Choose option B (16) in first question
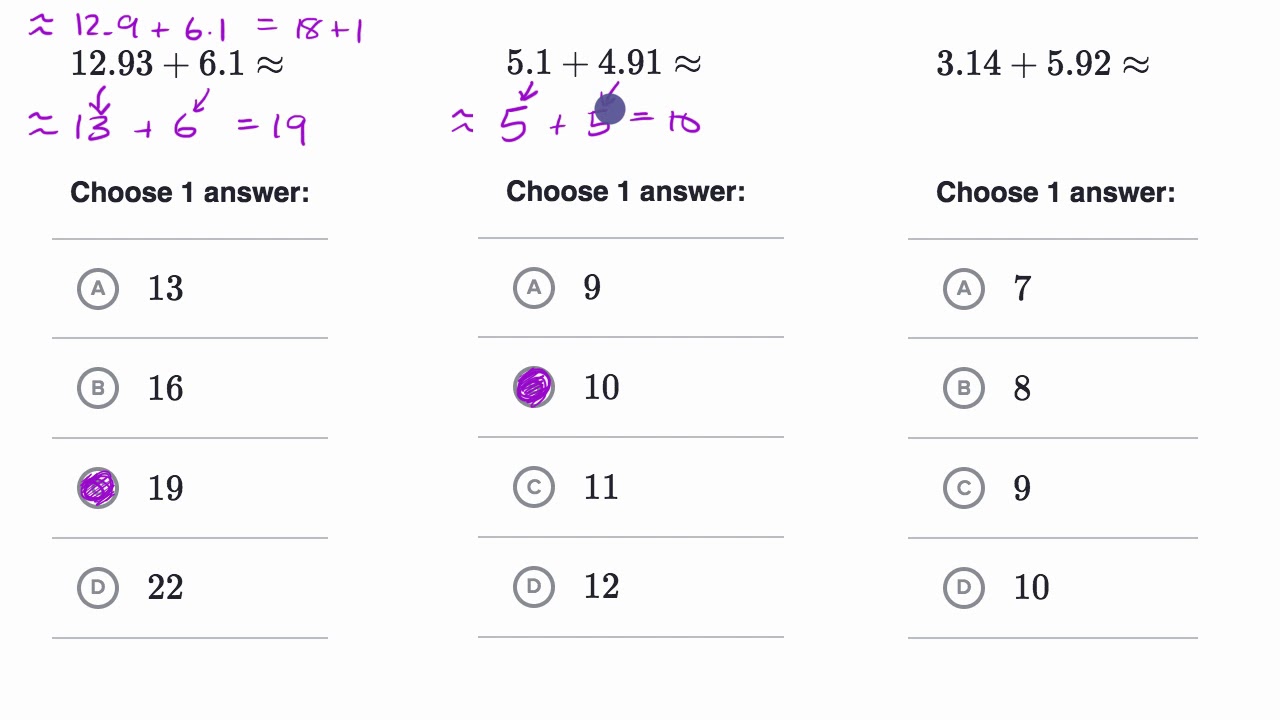Screen dimensions: 1280x720 coord(98,388)
